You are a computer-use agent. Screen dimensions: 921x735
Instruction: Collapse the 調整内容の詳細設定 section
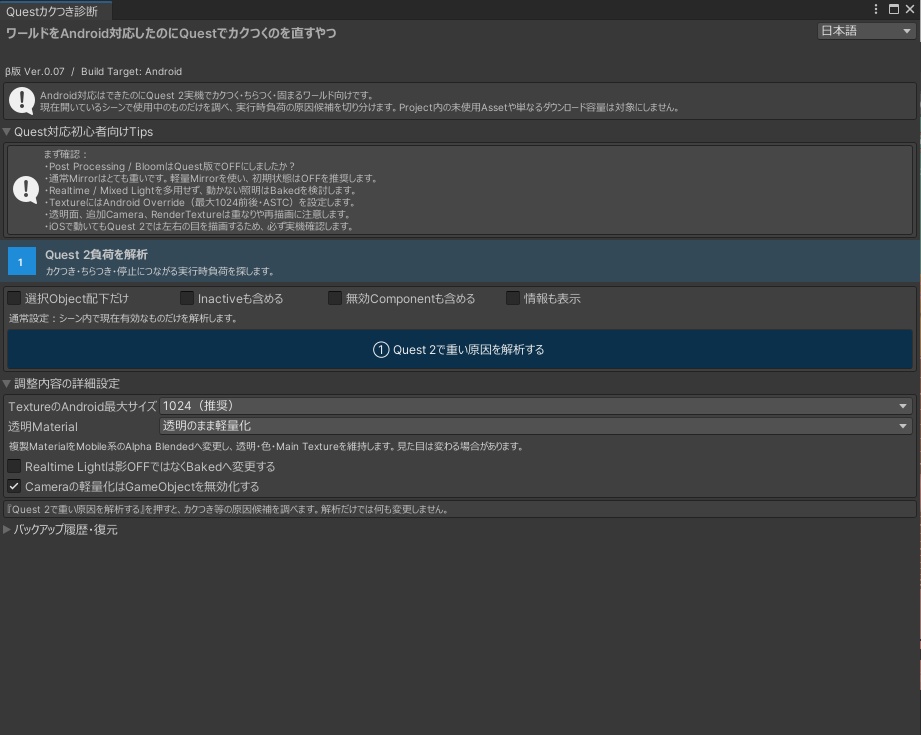(x=7, y=384)
